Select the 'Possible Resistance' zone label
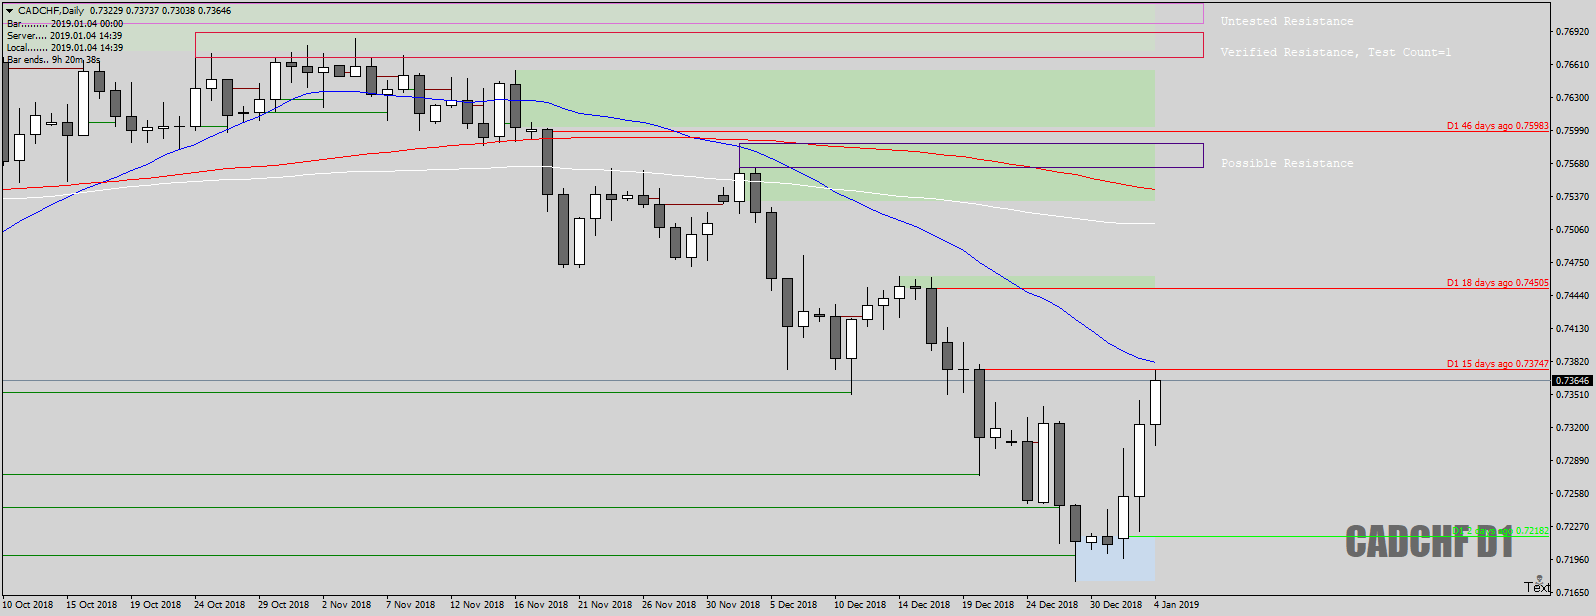 point(1287,163)
